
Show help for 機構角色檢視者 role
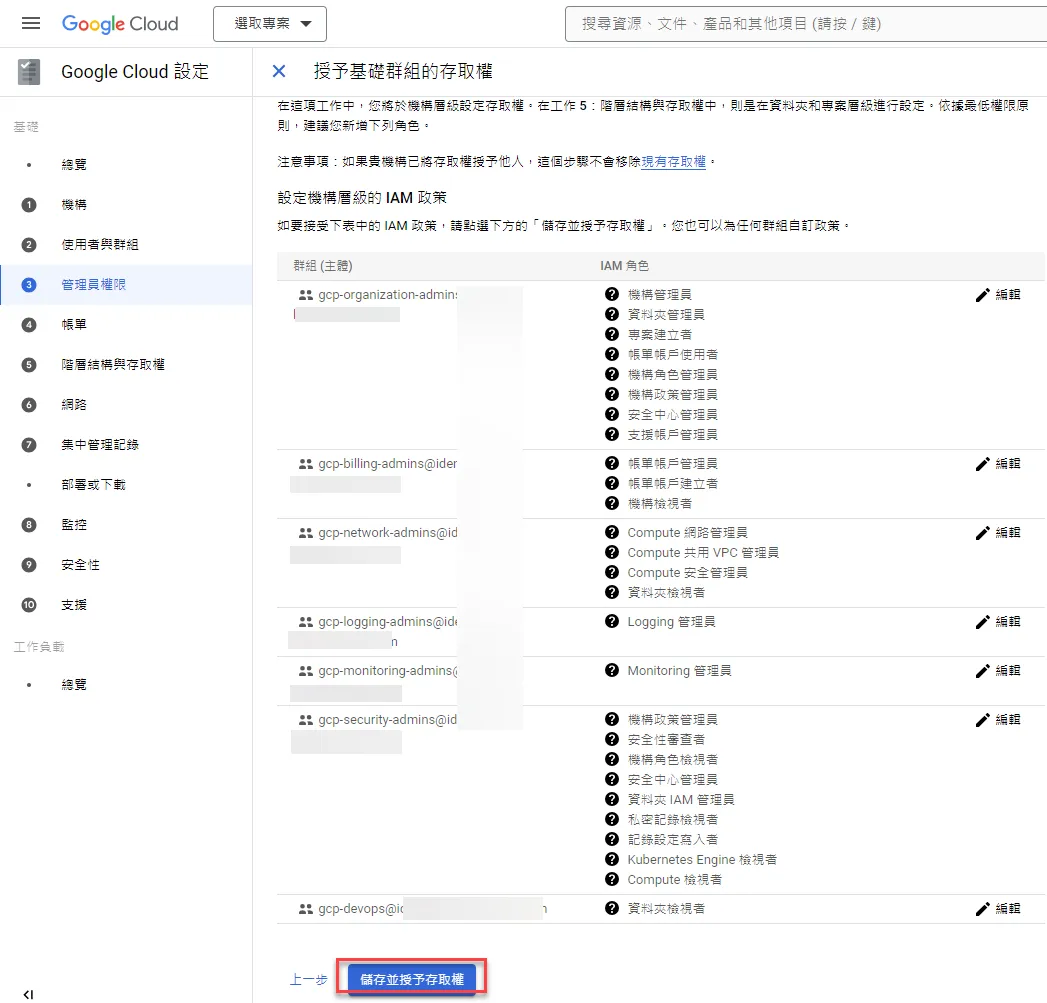tap(612, 759)
